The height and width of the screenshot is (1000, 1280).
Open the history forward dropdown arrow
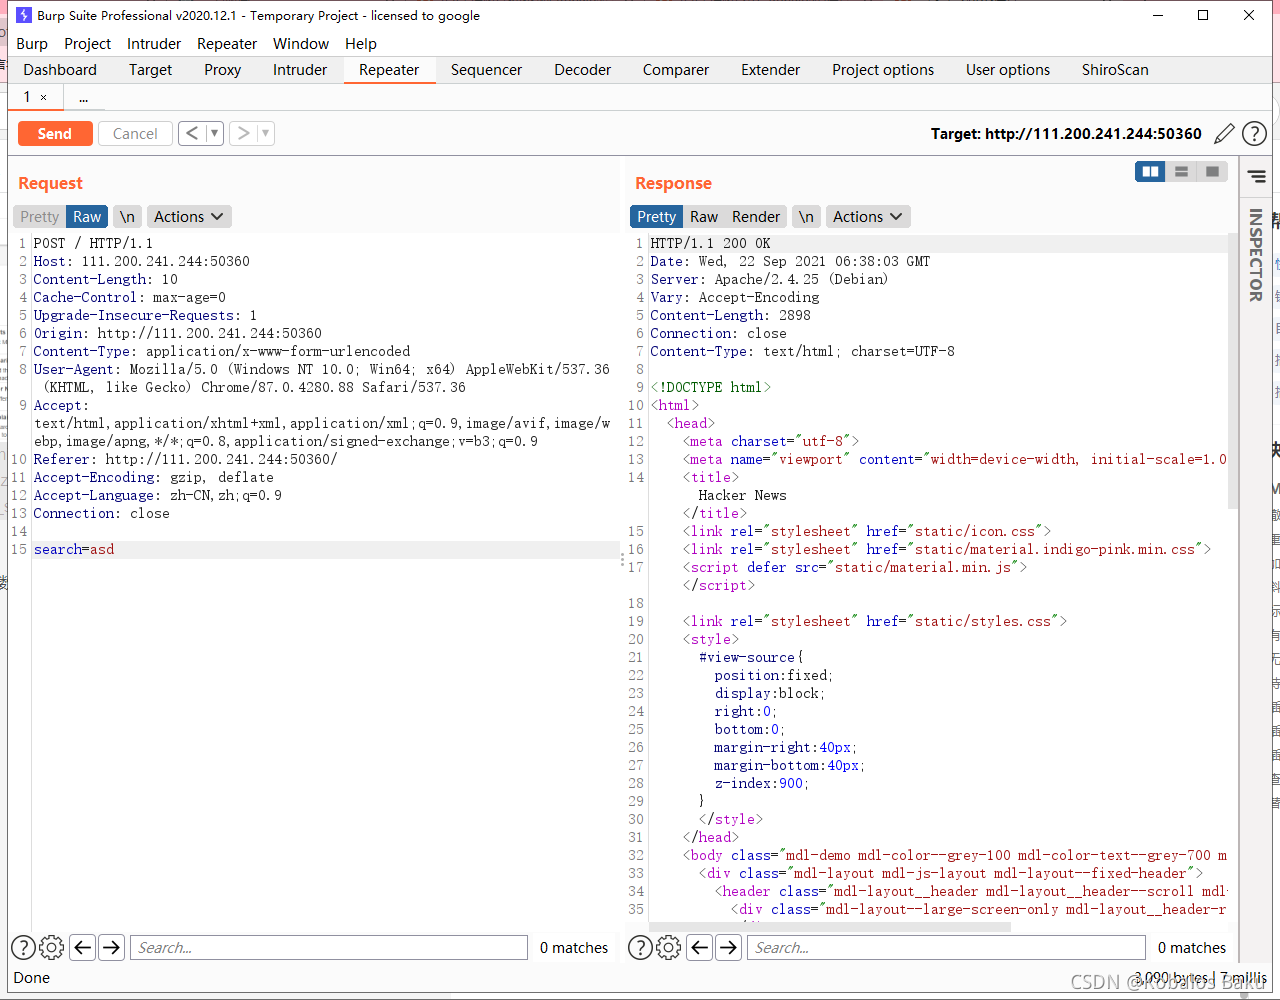pyautogui.click(x=266, y=133)
